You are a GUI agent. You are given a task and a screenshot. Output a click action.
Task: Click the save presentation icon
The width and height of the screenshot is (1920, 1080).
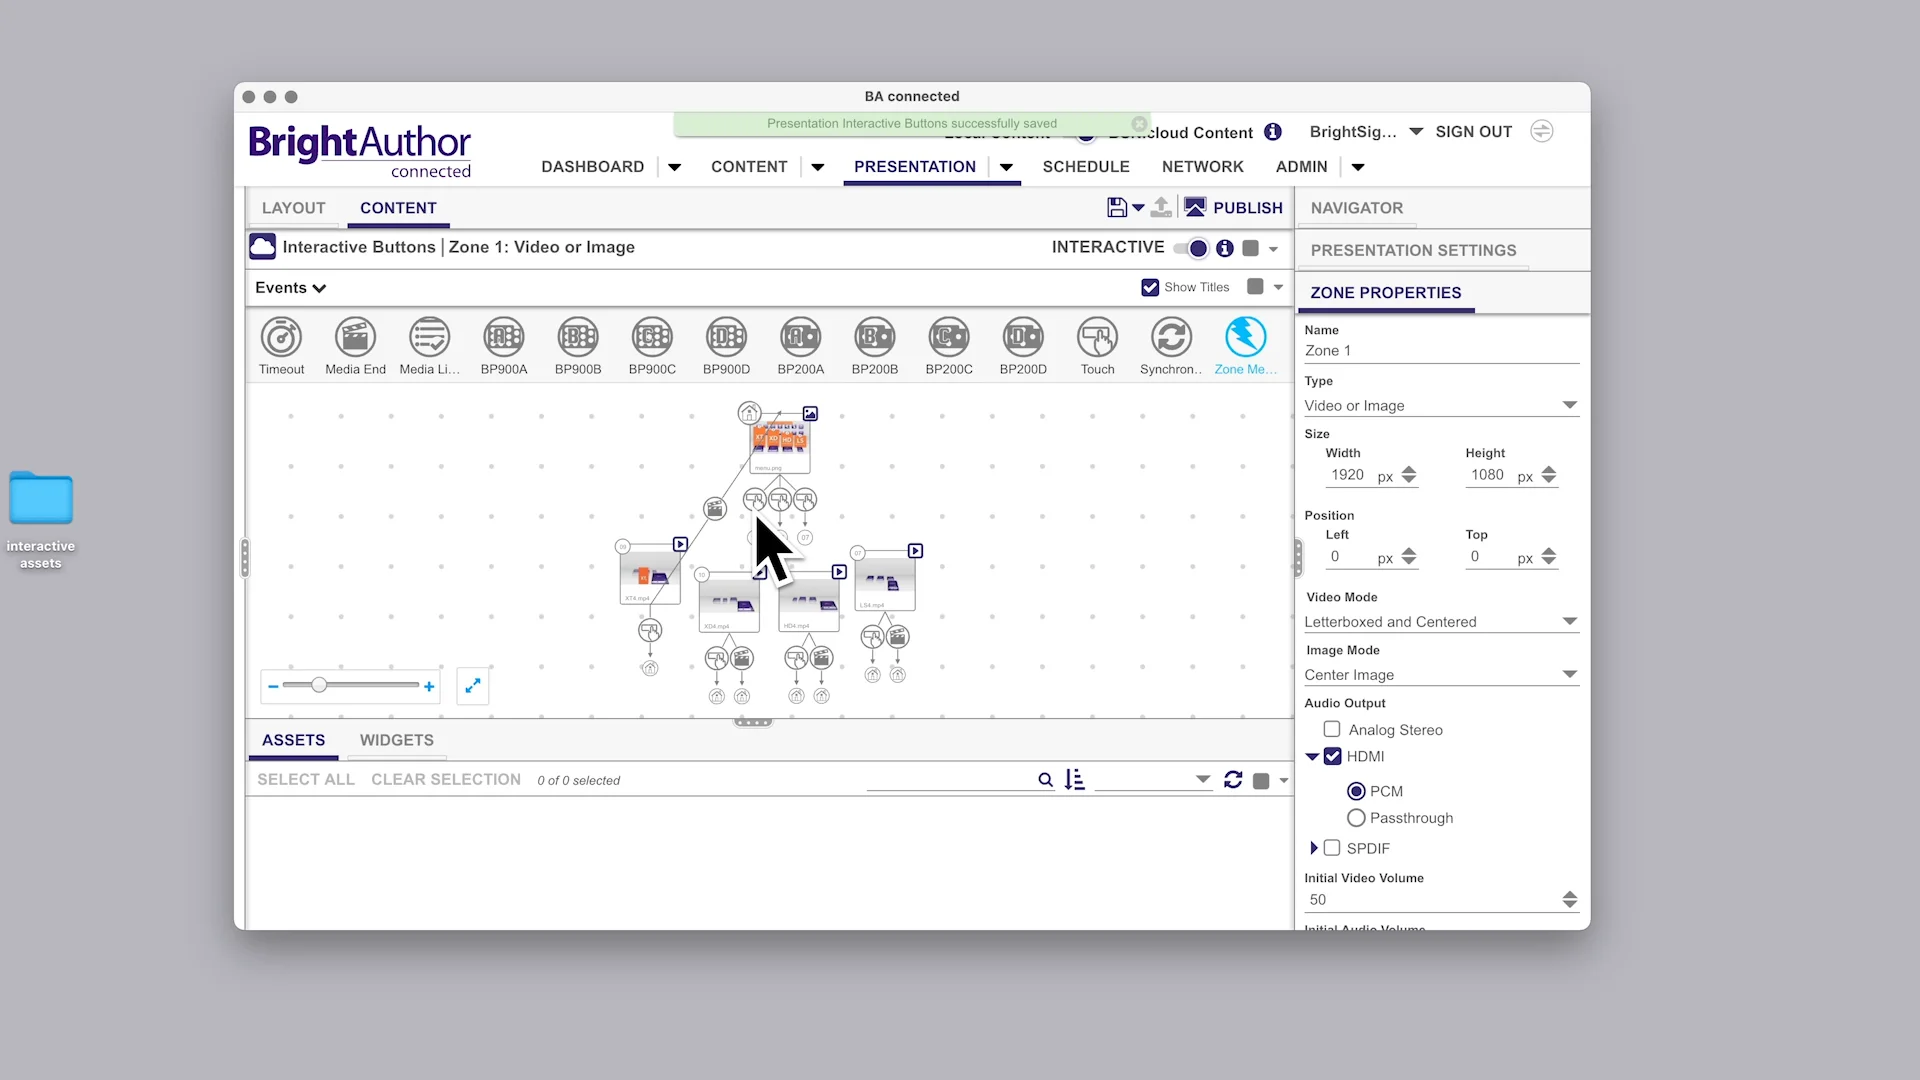click(x=1117, y=207)
